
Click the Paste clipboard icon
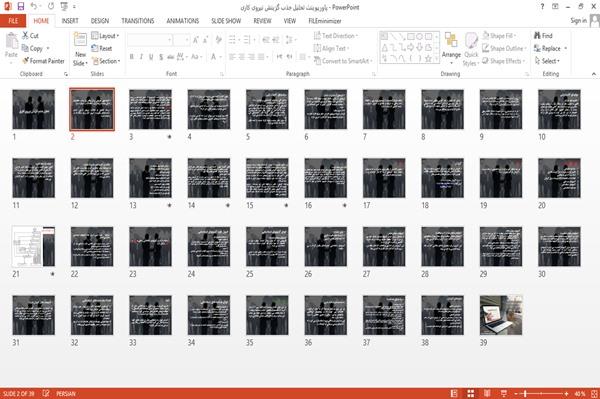pyautogui.click(x=11, y=41)
